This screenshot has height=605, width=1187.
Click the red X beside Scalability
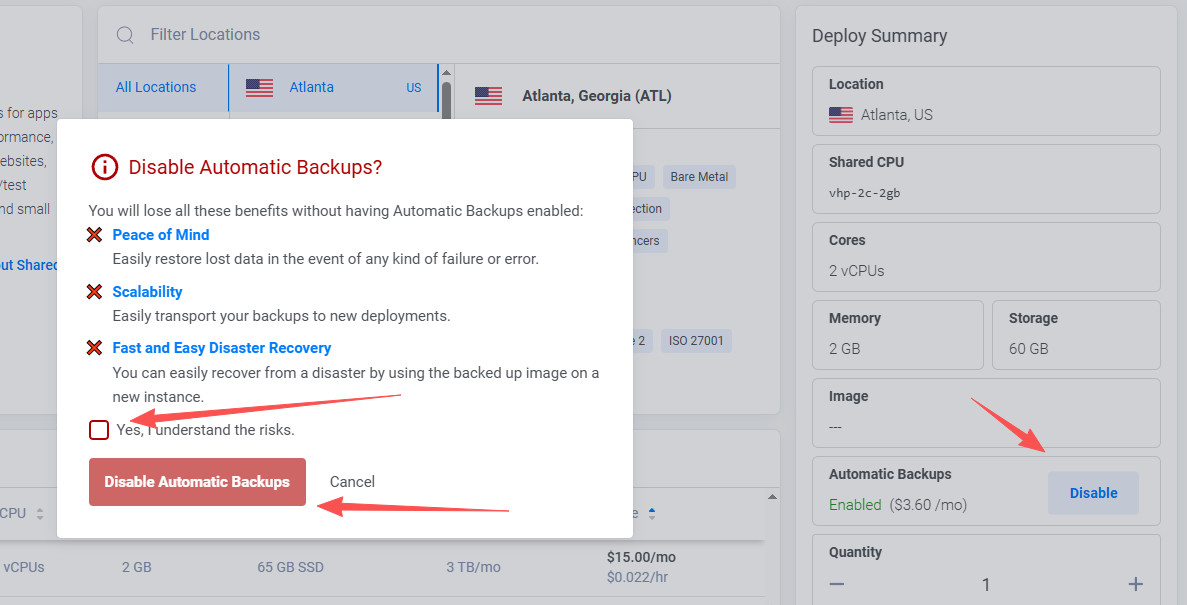click(95, 292)
